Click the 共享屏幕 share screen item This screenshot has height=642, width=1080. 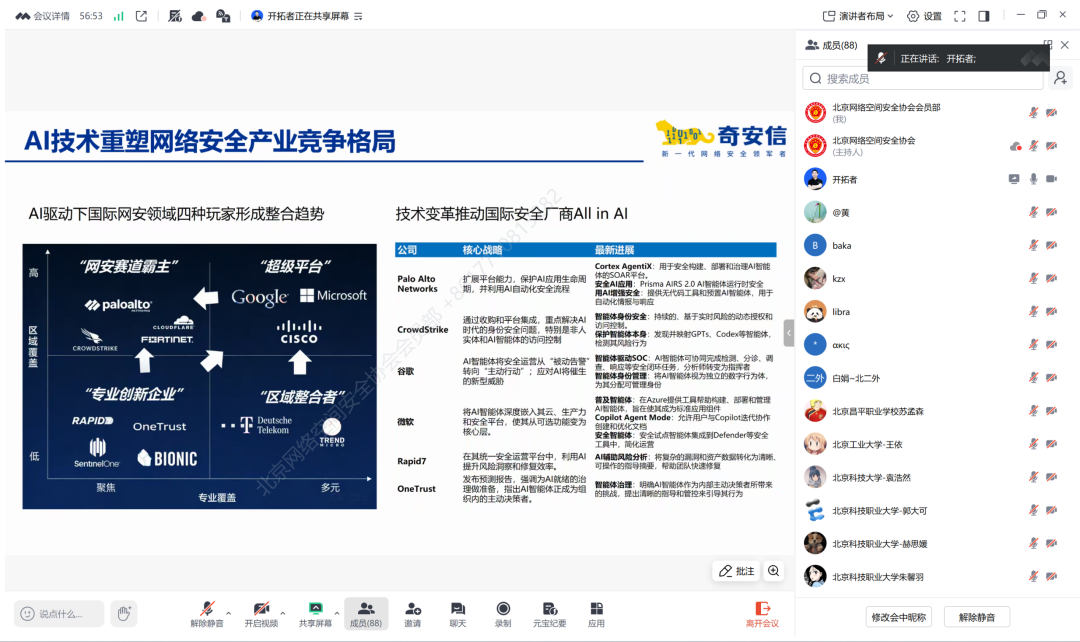316,614
